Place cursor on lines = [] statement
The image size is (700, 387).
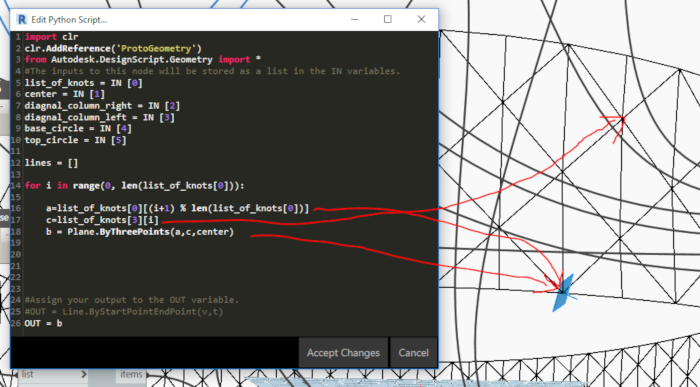click(51, 163)
